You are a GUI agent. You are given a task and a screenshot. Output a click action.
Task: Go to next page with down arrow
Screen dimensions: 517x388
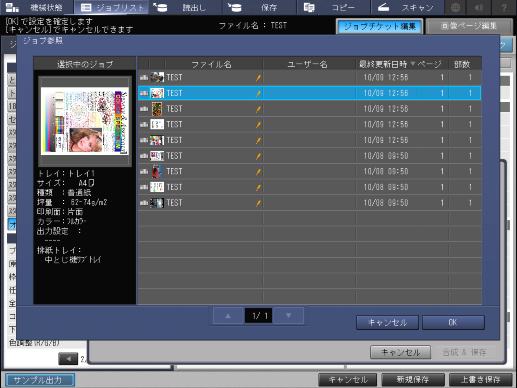tap(289, 316)
